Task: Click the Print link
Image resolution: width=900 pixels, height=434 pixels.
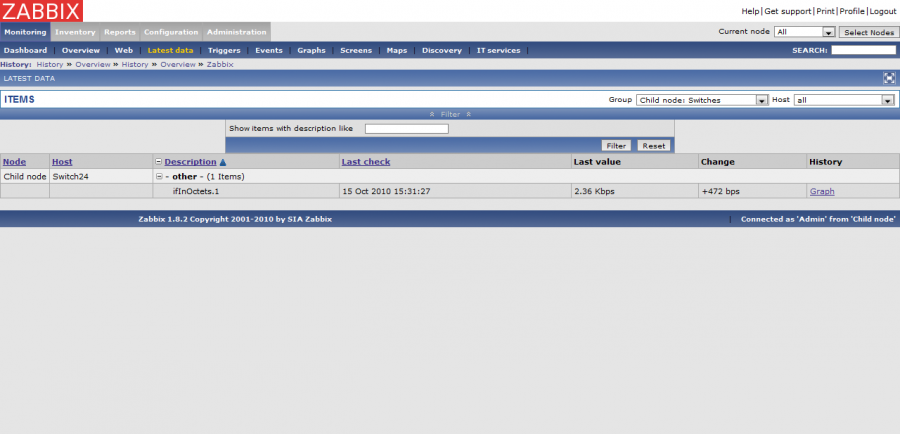Action: click(x=825, y=11)
